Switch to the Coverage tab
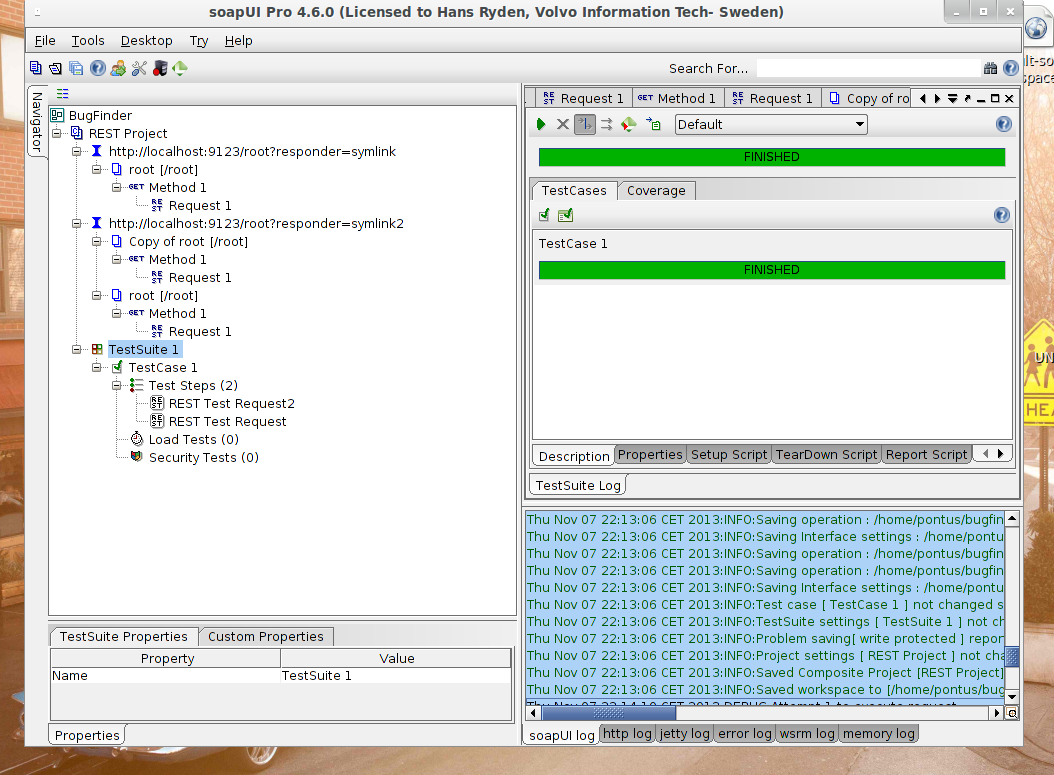Screen dimensions: 1054x775 pos(656,191)
